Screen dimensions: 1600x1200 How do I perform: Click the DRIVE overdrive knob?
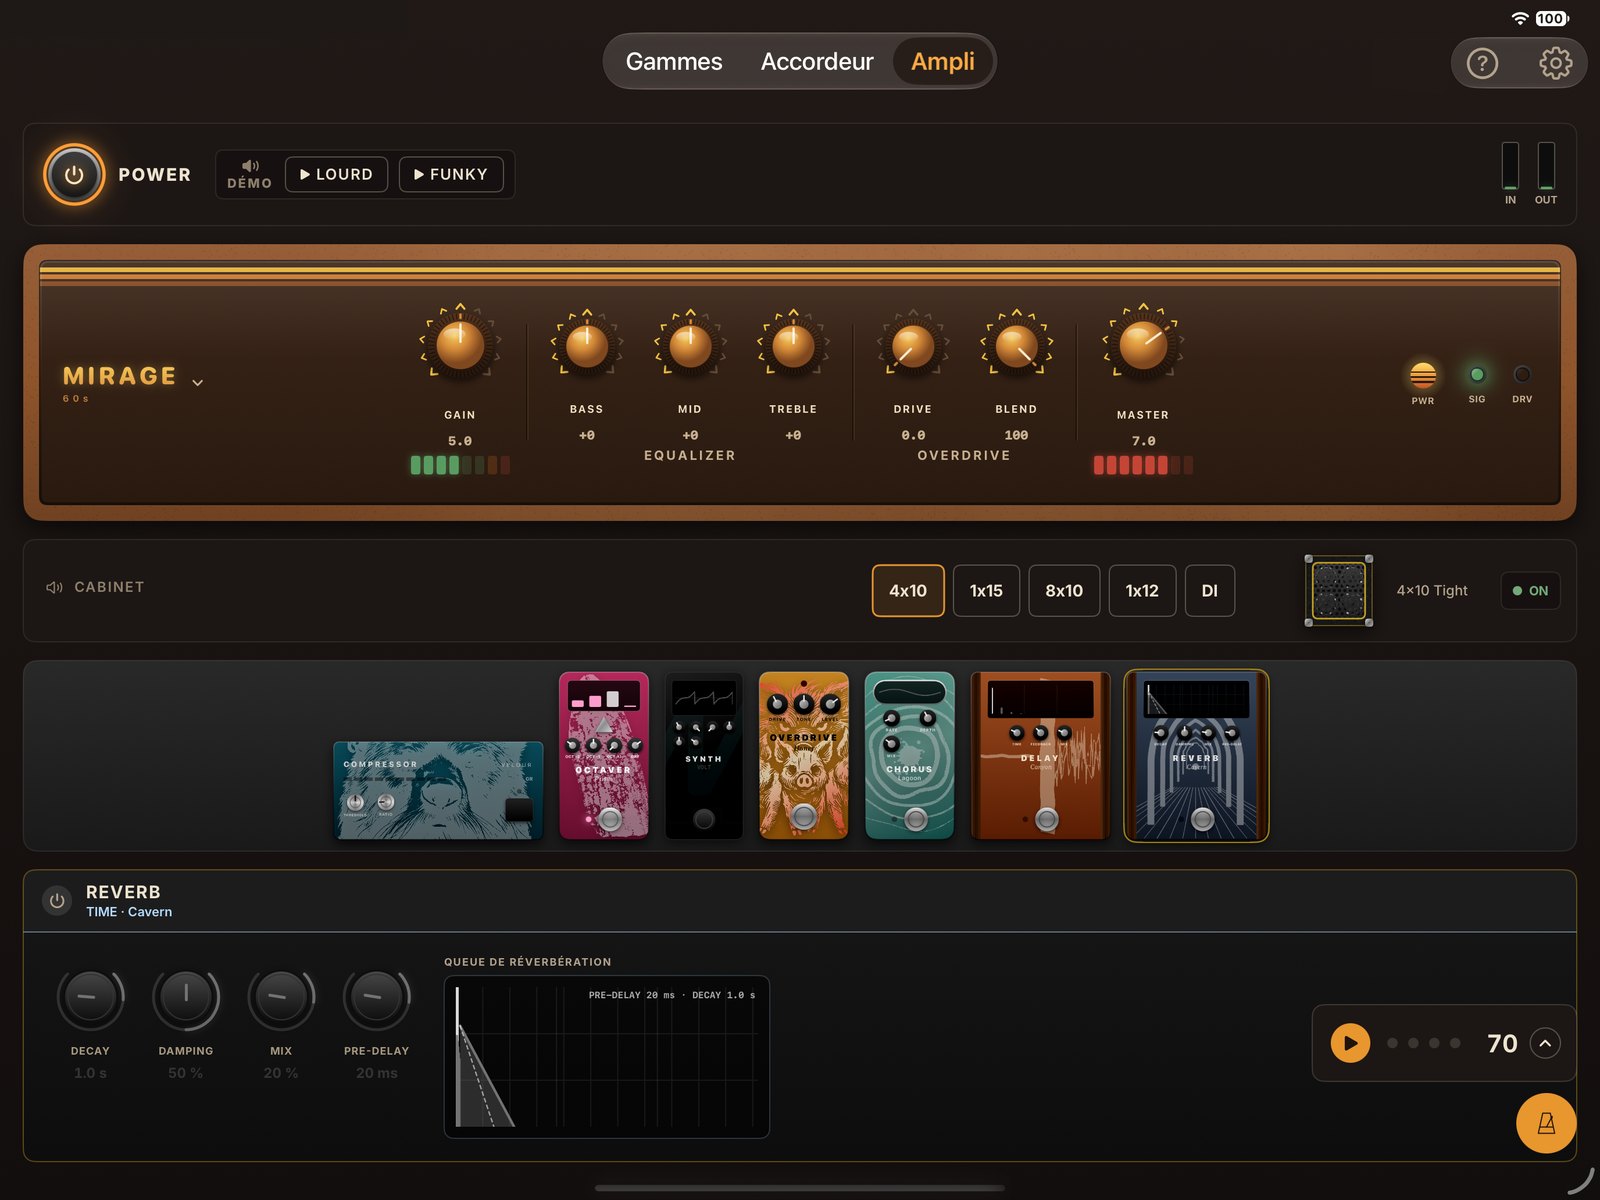point(913,346)
